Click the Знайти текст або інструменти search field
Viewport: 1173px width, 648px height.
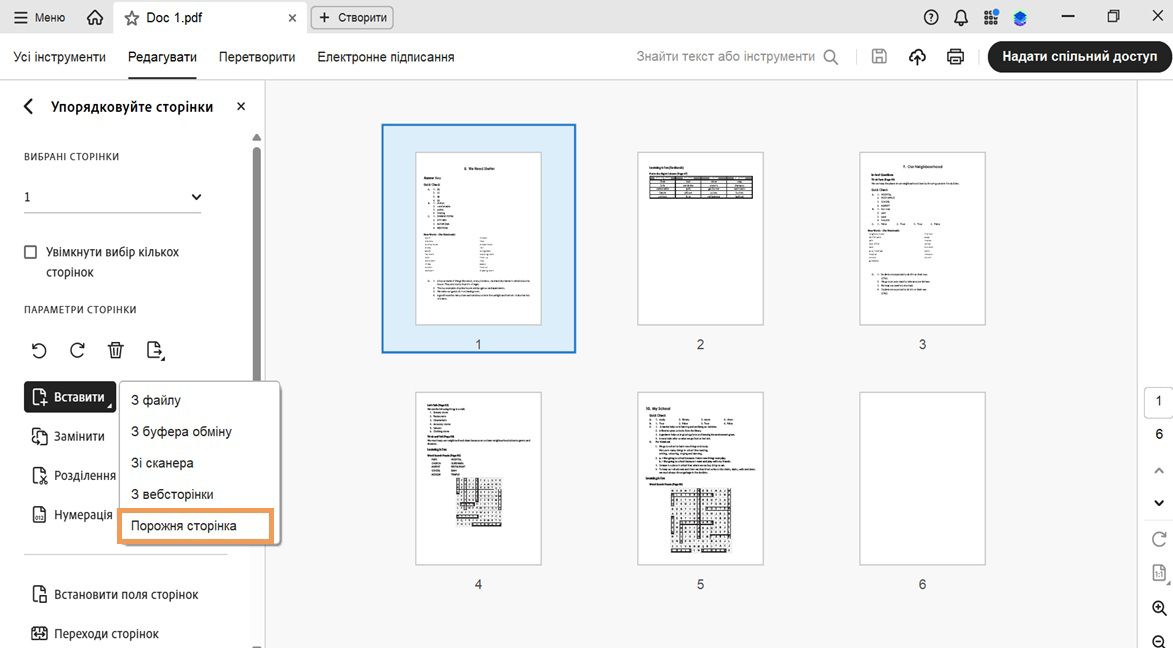pyautogui.click(x=726, y=56)
